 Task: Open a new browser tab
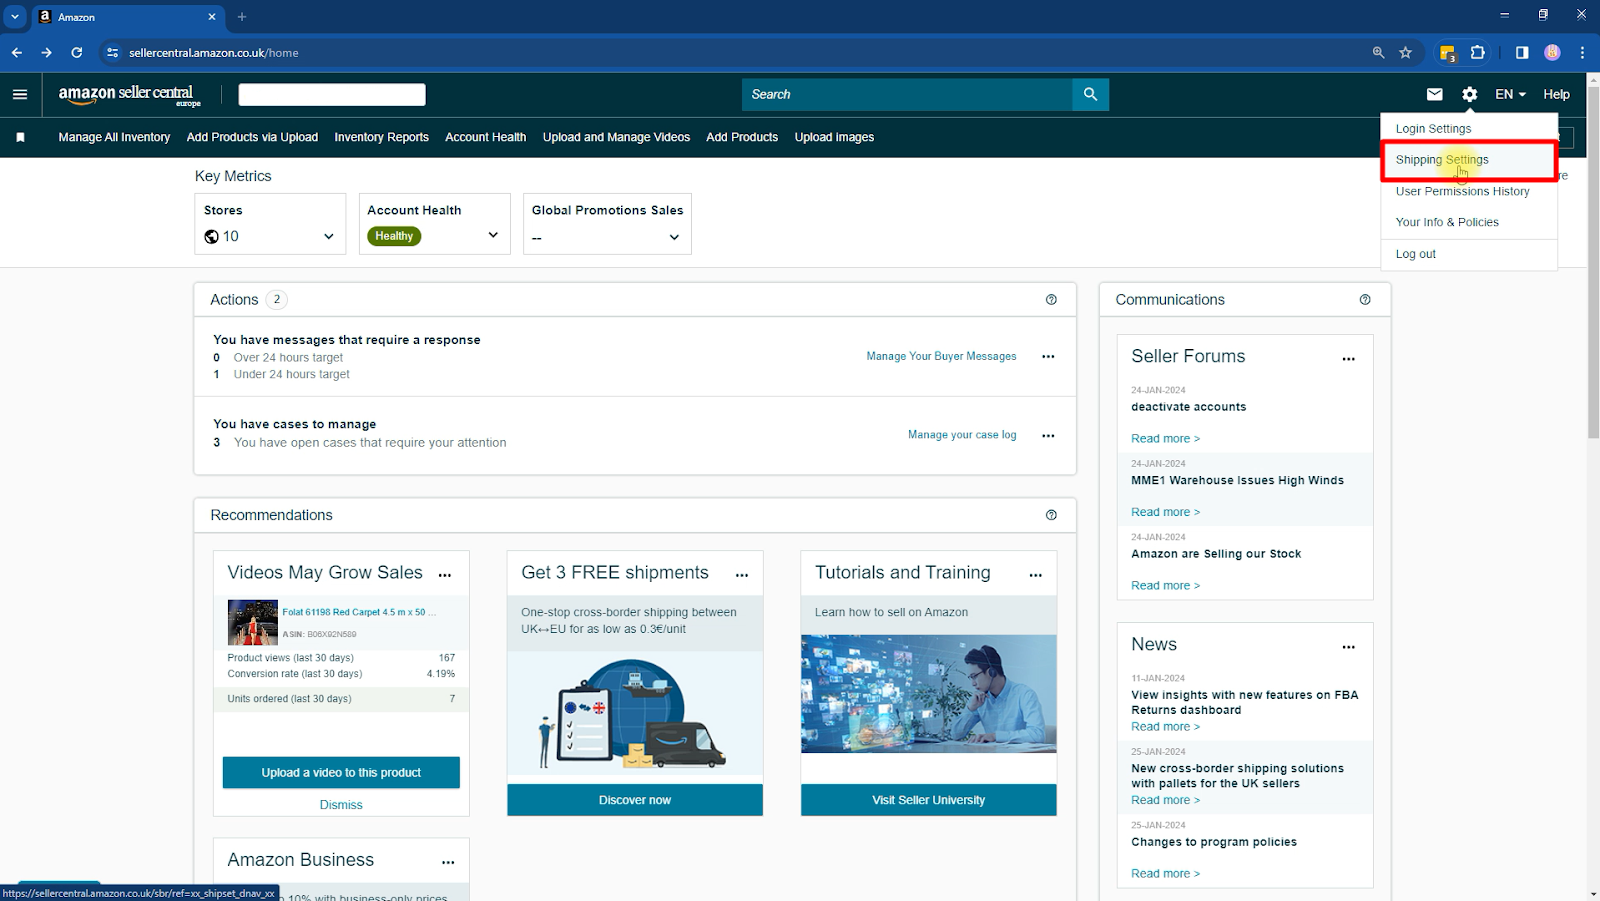pyautogui.click(x=242, y=17)
